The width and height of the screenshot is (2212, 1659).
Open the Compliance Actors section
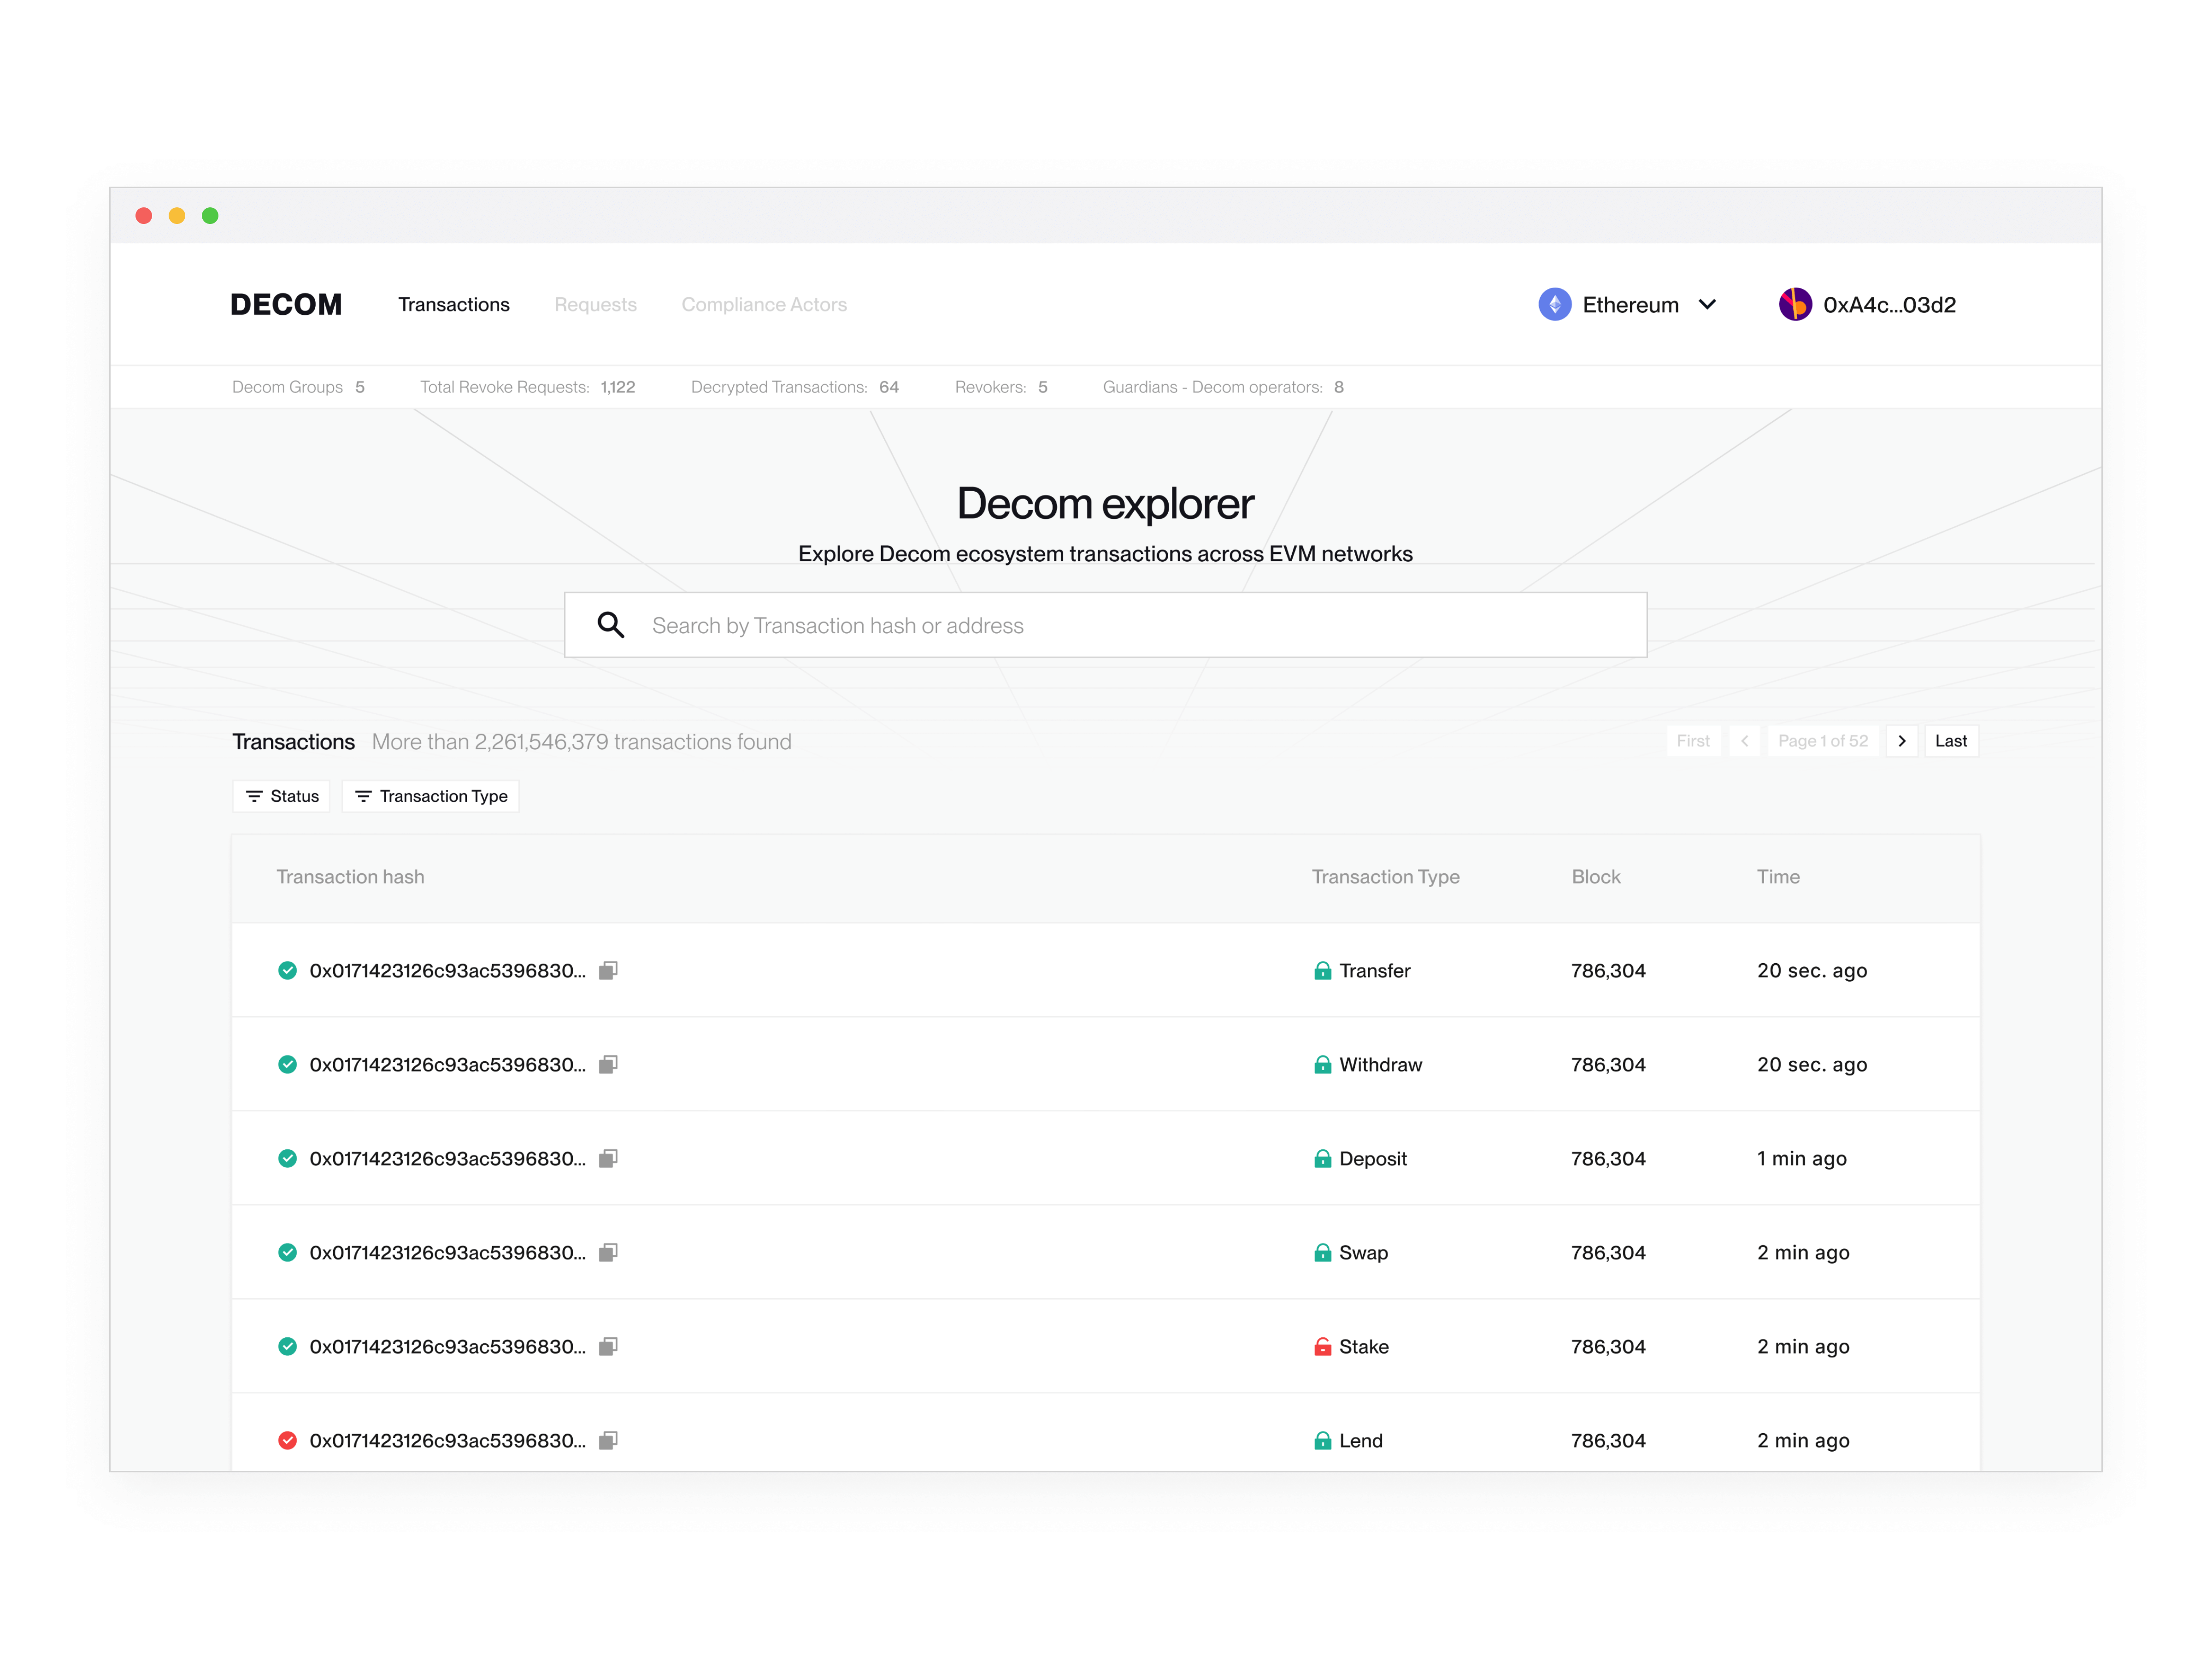click(764, 304)
